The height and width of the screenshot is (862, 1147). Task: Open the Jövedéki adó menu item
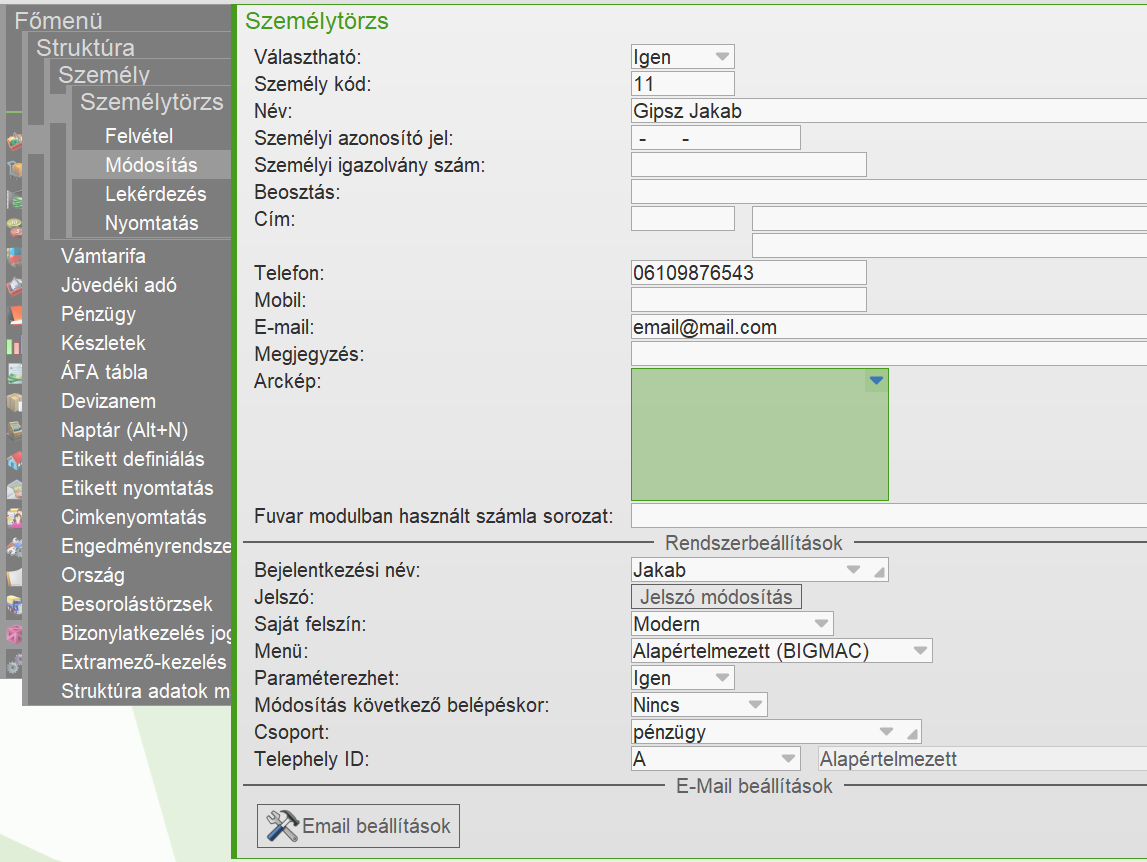(x=119, y=285)
